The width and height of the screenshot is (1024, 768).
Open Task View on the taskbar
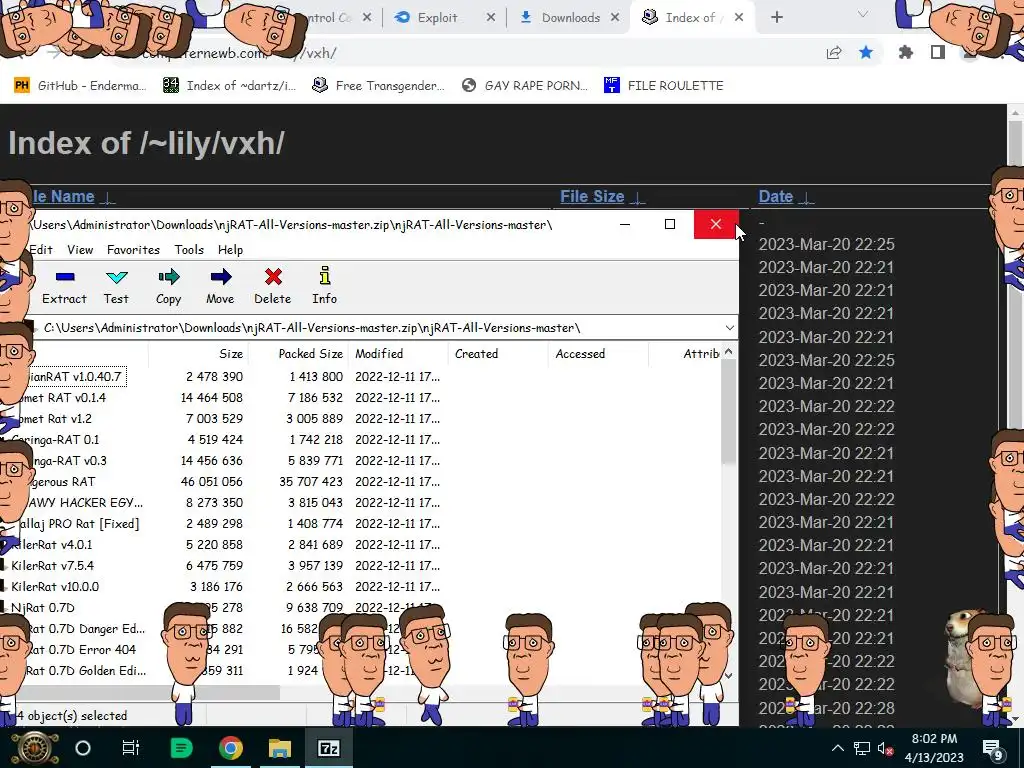[131, 748]
